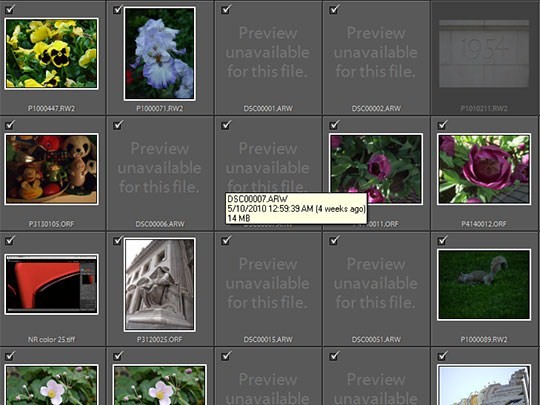Select the dimmed 1954 stone thumbnail
The image size is (540, 405).
[484, 54]
